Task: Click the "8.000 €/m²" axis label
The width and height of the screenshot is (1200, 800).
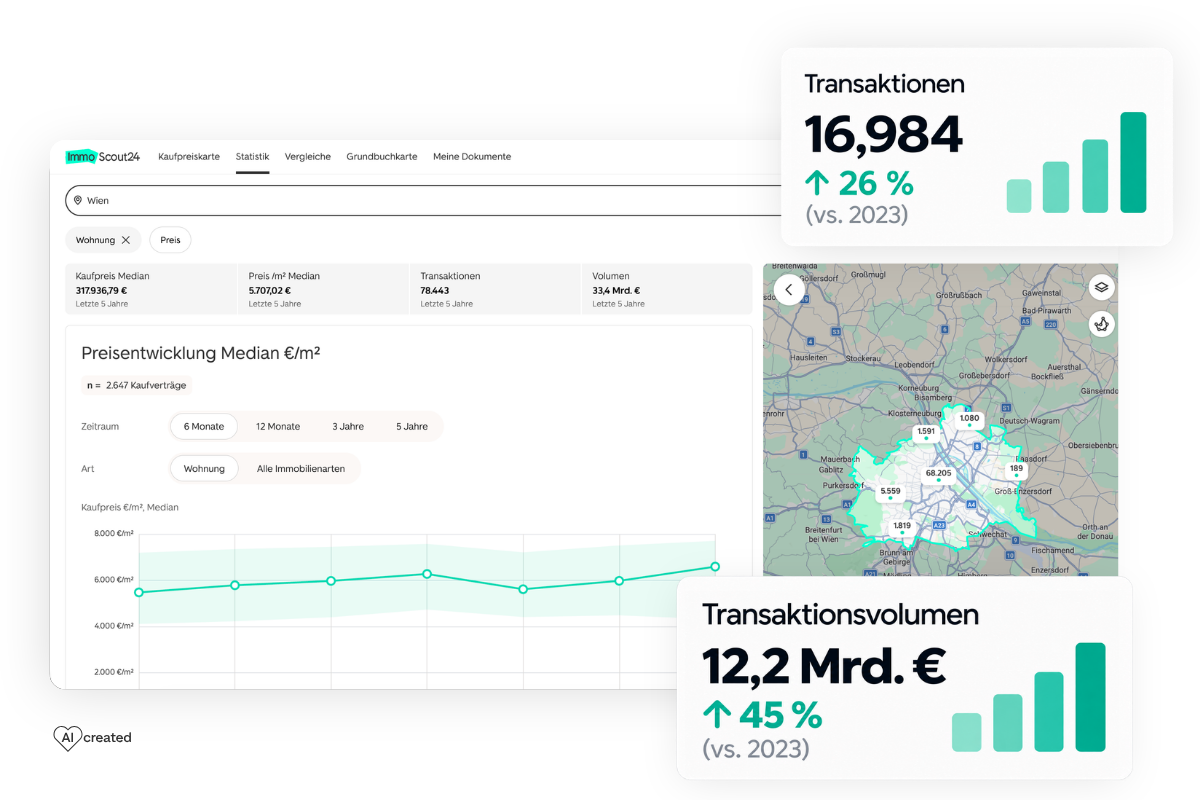Action: tap(114, 534)
